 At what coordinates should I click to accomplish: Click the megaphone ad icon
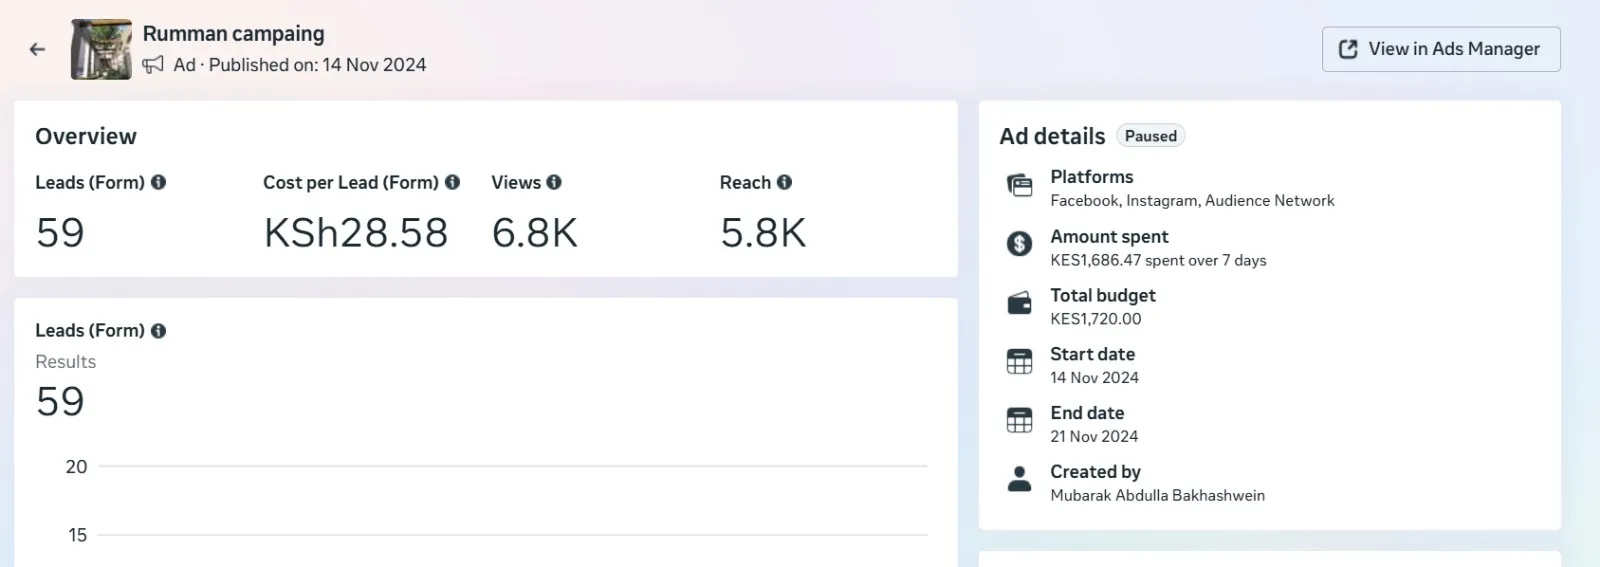[153, 65]
